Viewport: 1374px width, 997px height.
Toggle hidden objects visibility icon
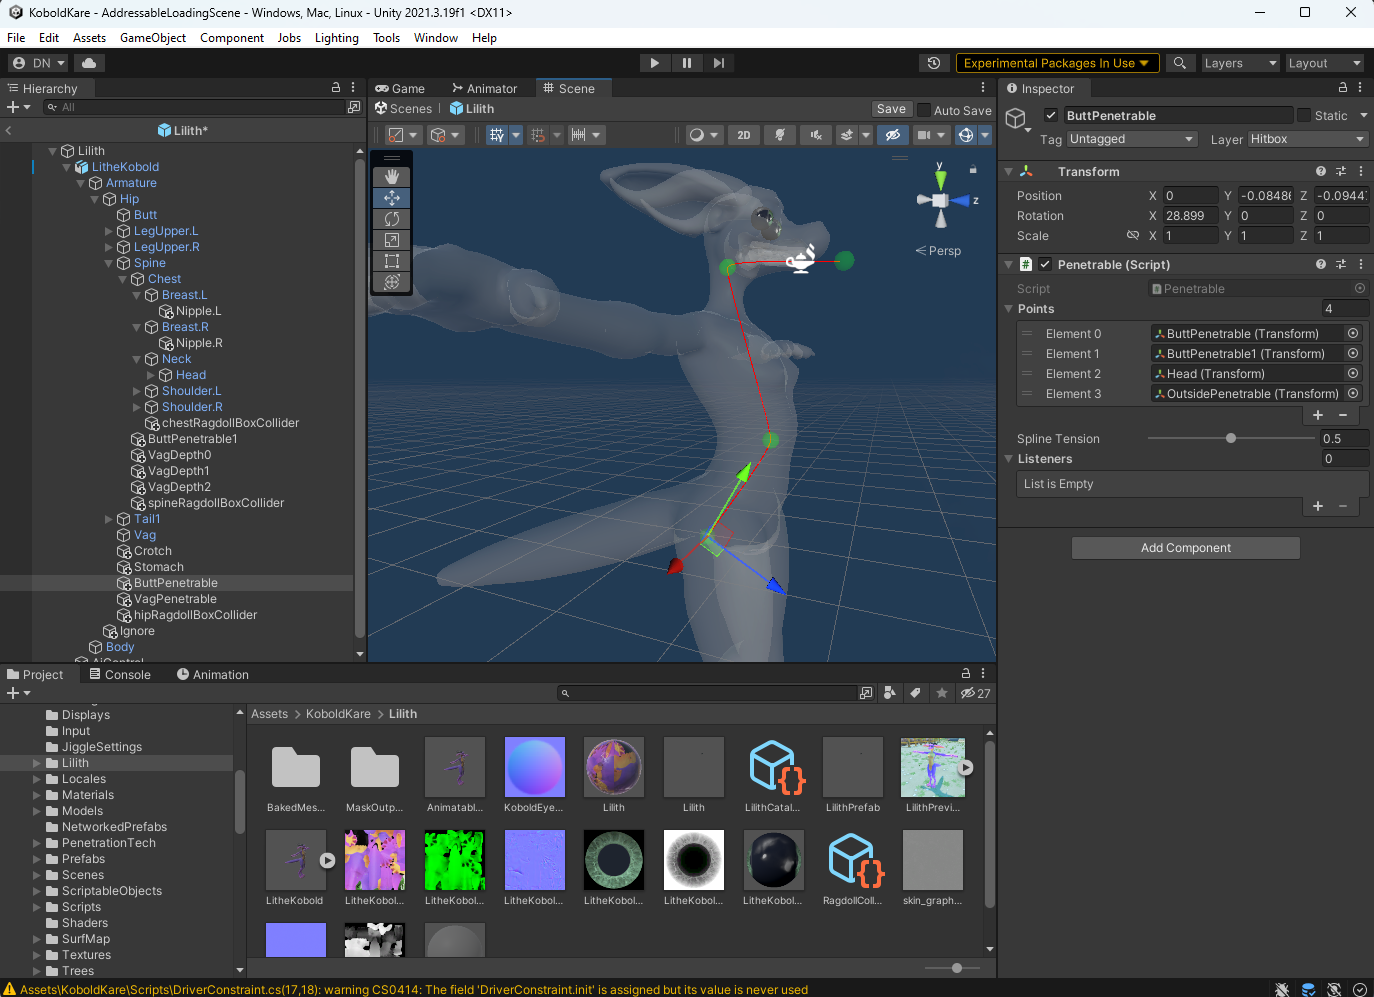click(893, 135)
